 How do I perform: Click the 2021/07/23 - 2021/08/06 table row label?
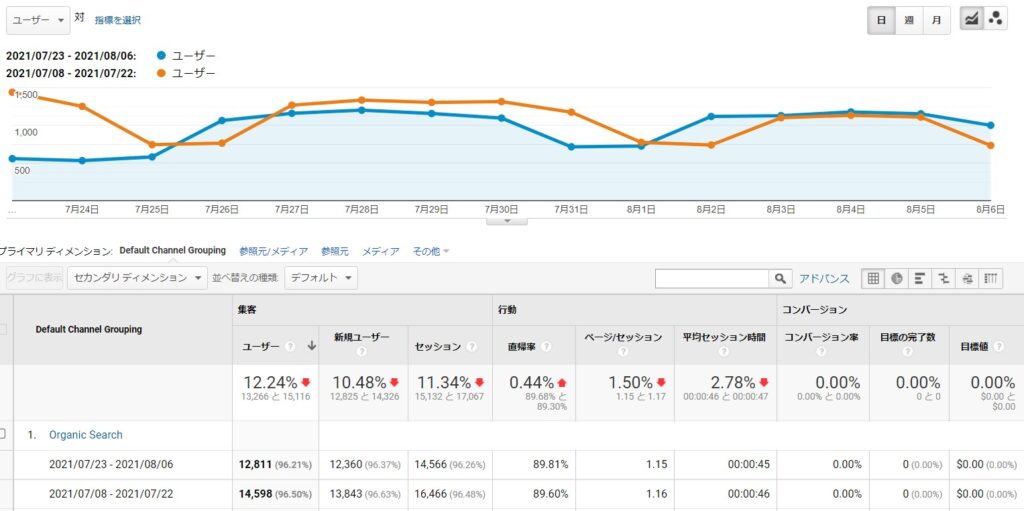point(111,465)
